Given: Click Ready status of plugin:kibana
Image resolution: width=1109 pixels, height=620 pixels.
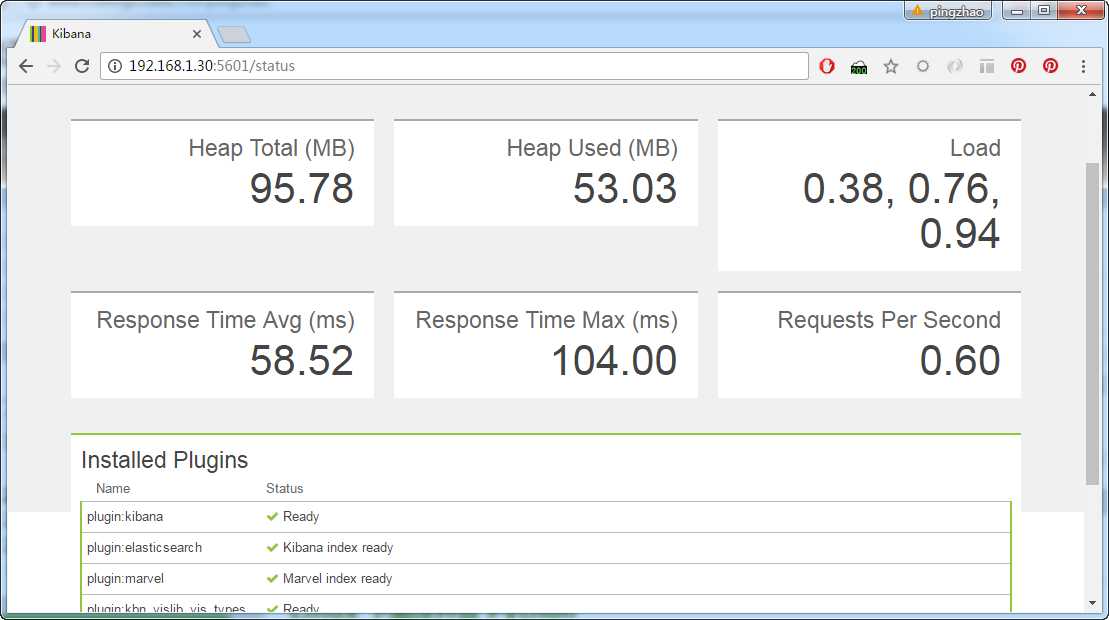Looking at the screenshot, I should (x=301, y=517).
